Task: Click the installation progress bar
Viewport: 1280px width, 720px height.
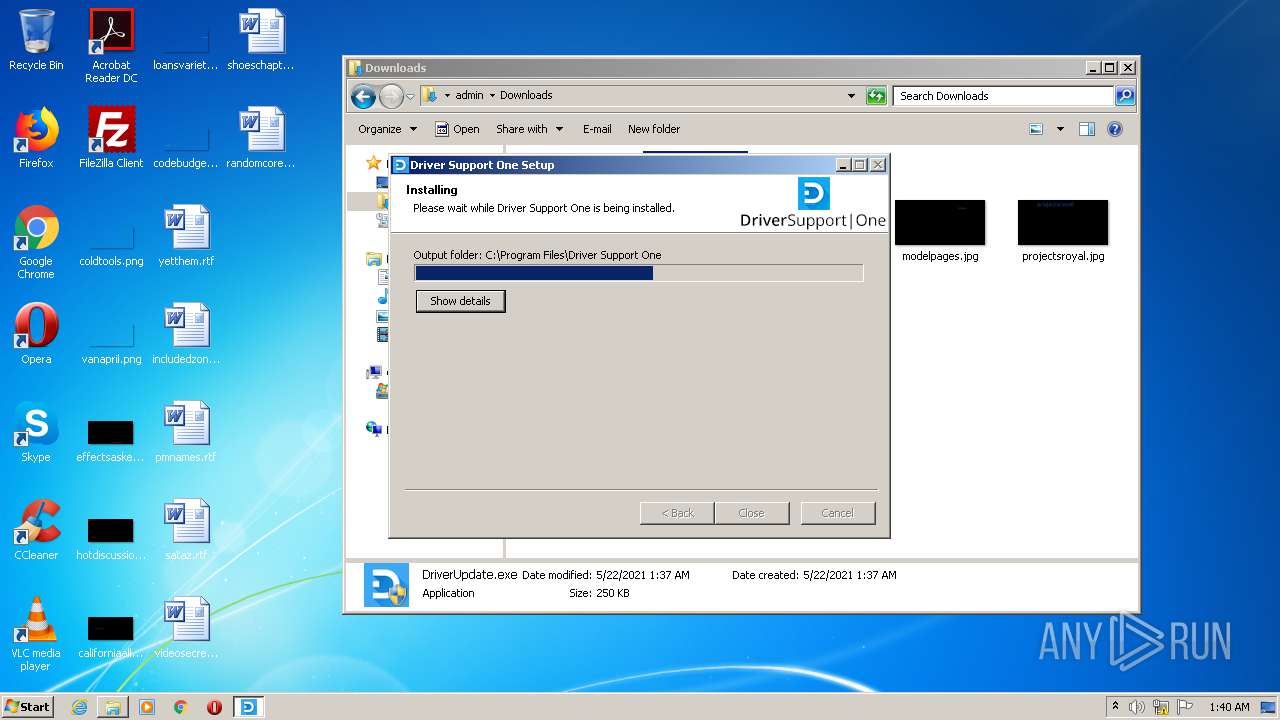Action: 638,273
